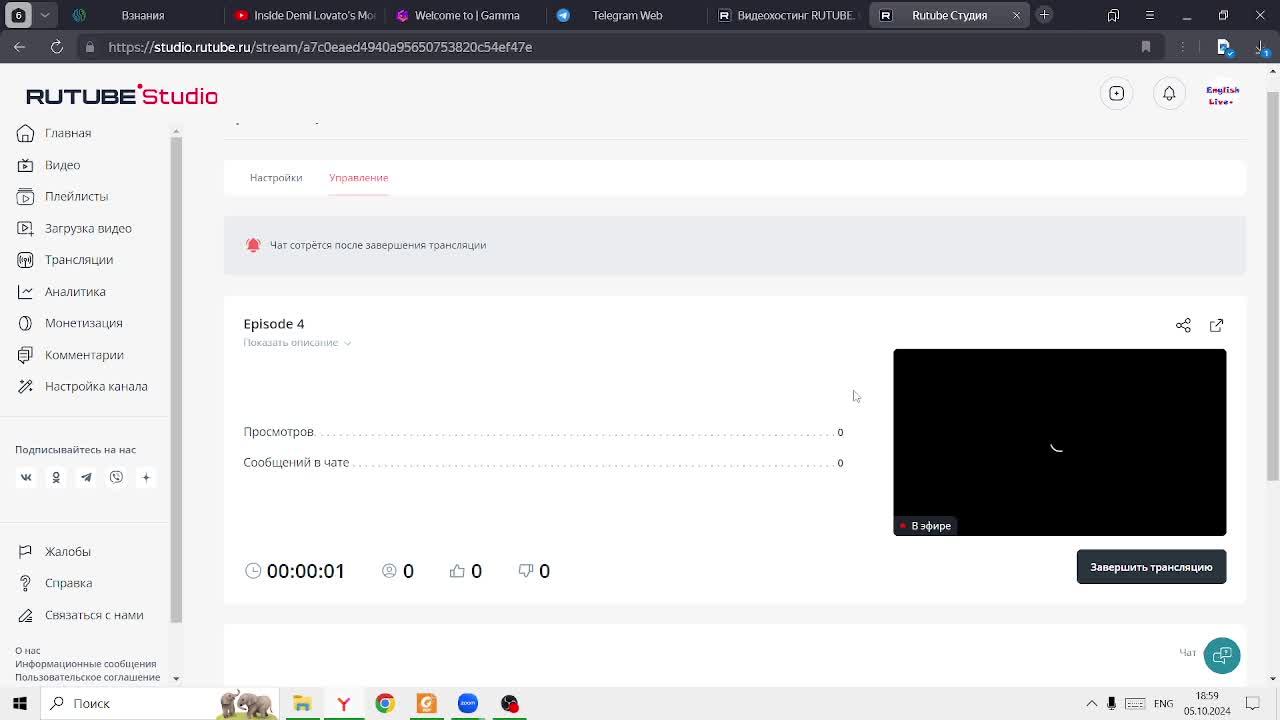
Task: Reload the page
Action: point(57,47)
